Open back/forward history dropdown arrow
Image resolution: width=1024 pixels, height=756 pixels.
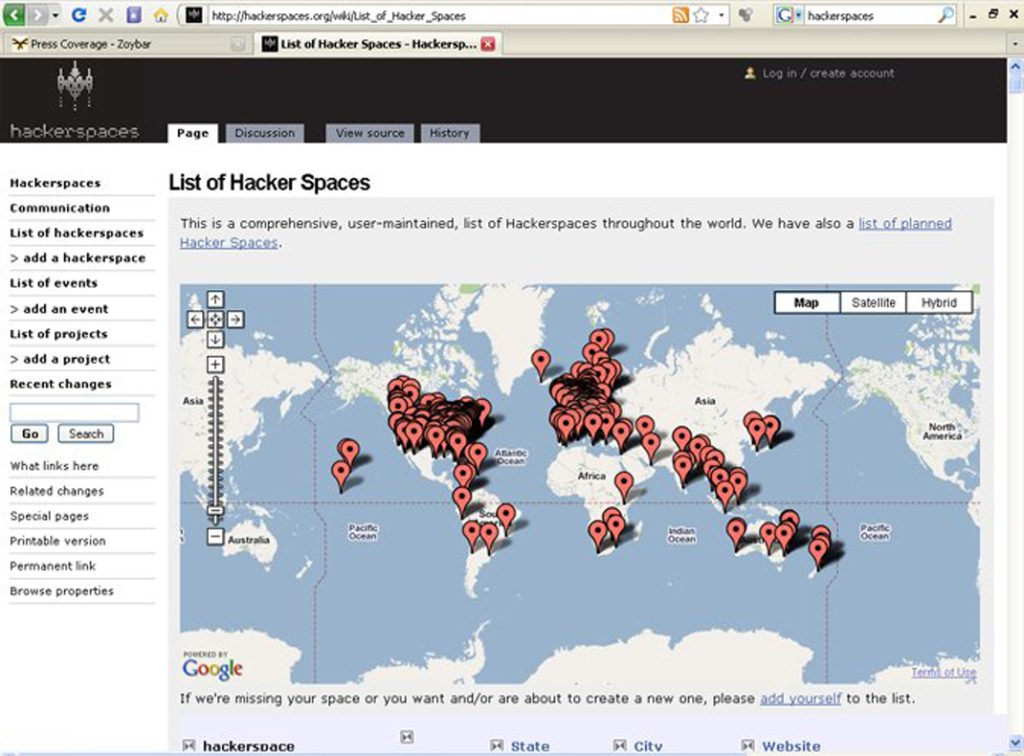(x=56, y=16)
